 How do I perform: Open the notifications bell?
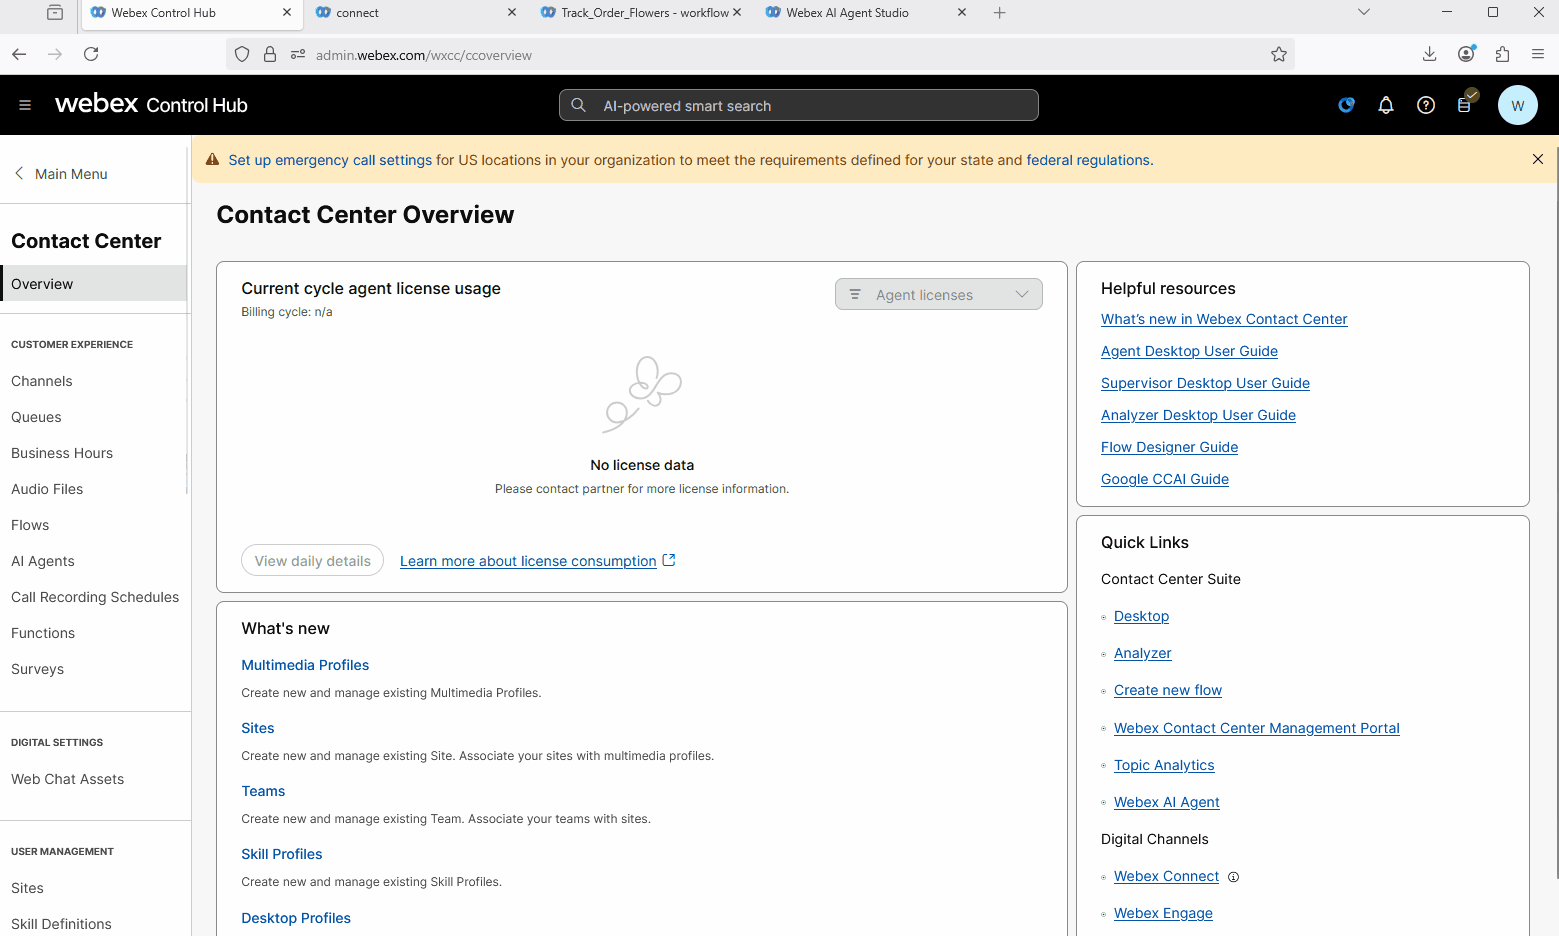[1385, 105]
